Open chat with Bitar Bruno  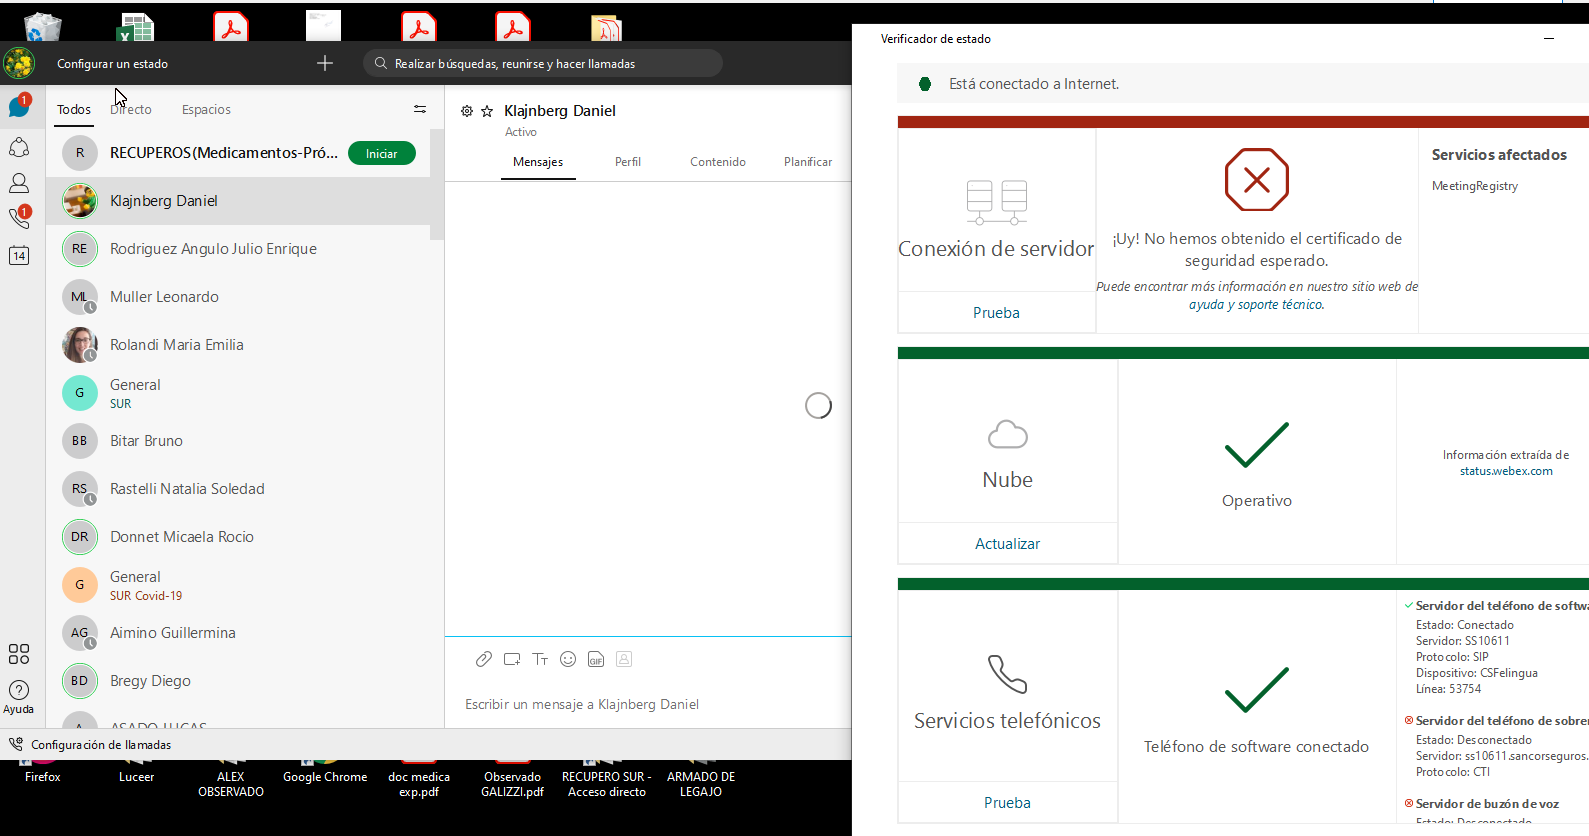pyautogui.click(x=238, y=441)
